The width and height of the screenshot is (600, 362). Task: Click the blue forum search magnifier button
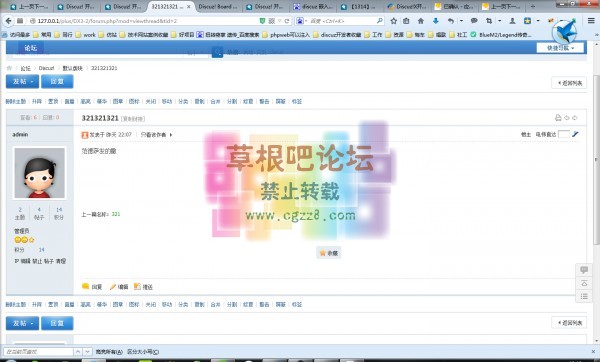point(217,52)
